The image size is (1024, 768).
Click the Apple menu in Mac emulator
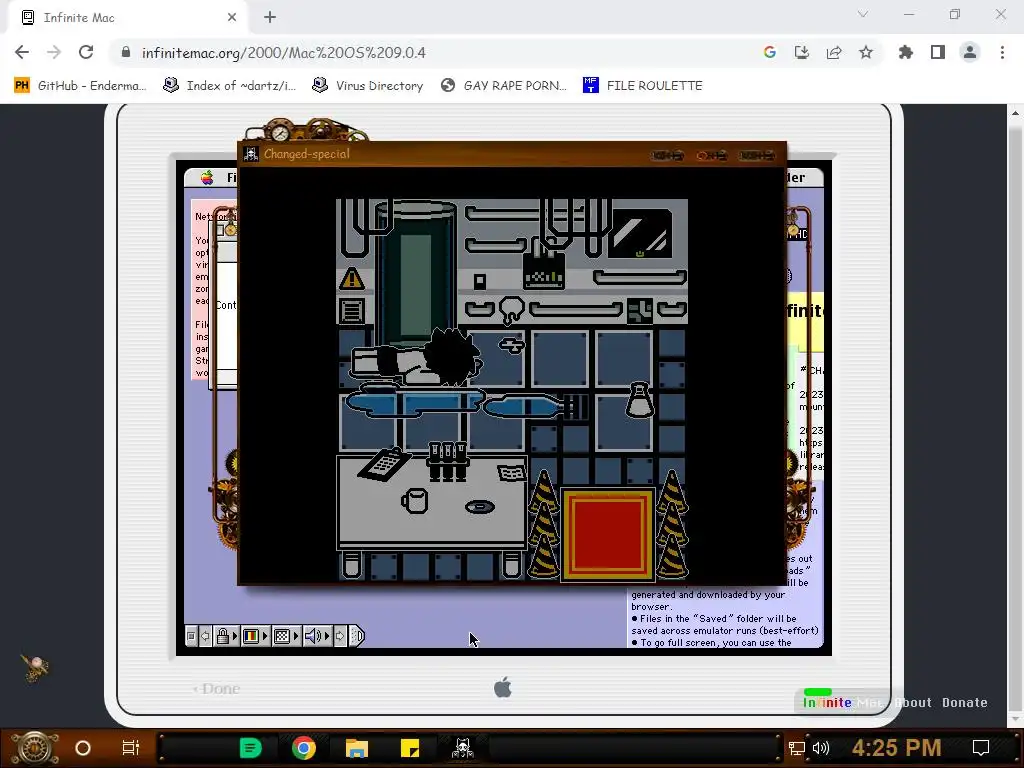tap(207, 177)
